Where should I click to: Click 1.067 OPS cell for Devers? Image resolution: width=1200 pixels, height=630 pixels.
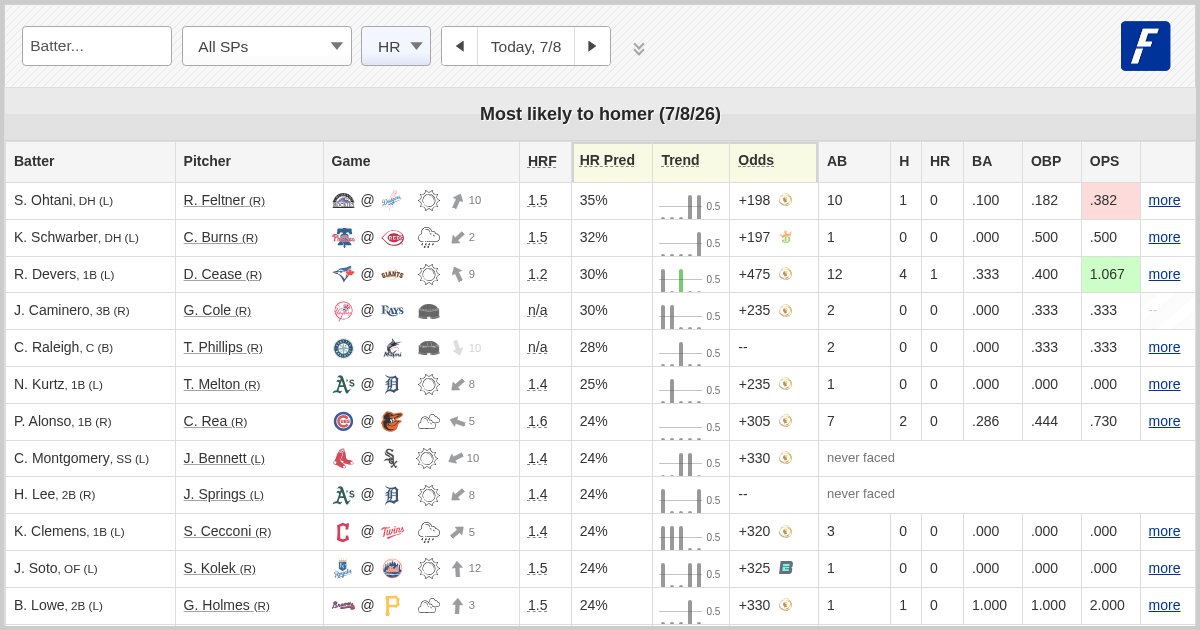[1111, 274]
